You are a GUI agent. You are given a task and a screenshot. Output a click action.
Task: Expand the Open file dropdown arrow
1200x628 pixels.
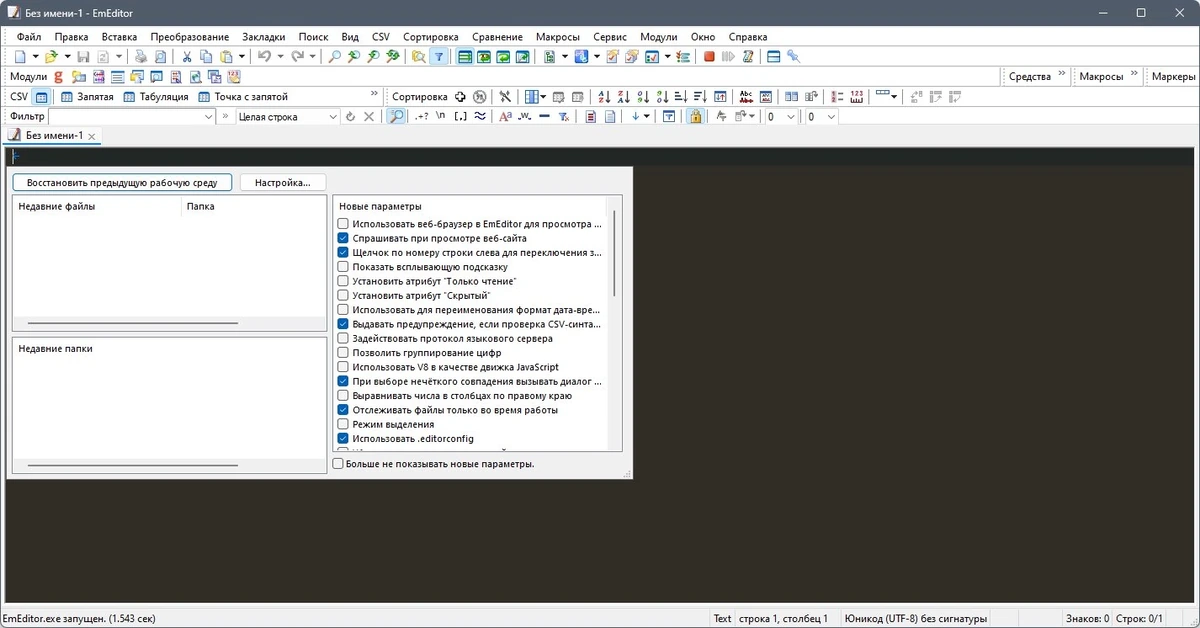pyautogui.click(x=67, y=57)
